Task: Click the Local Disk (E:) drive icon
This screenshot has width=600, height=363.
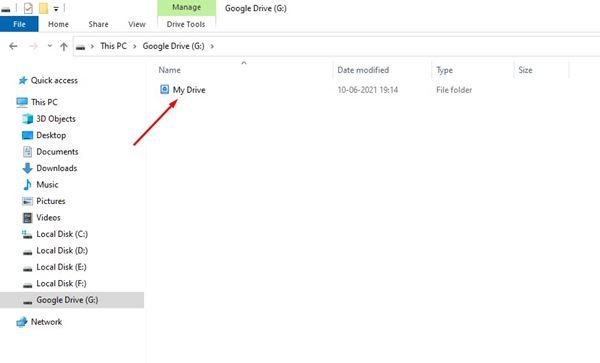Action: pos(28,268)
